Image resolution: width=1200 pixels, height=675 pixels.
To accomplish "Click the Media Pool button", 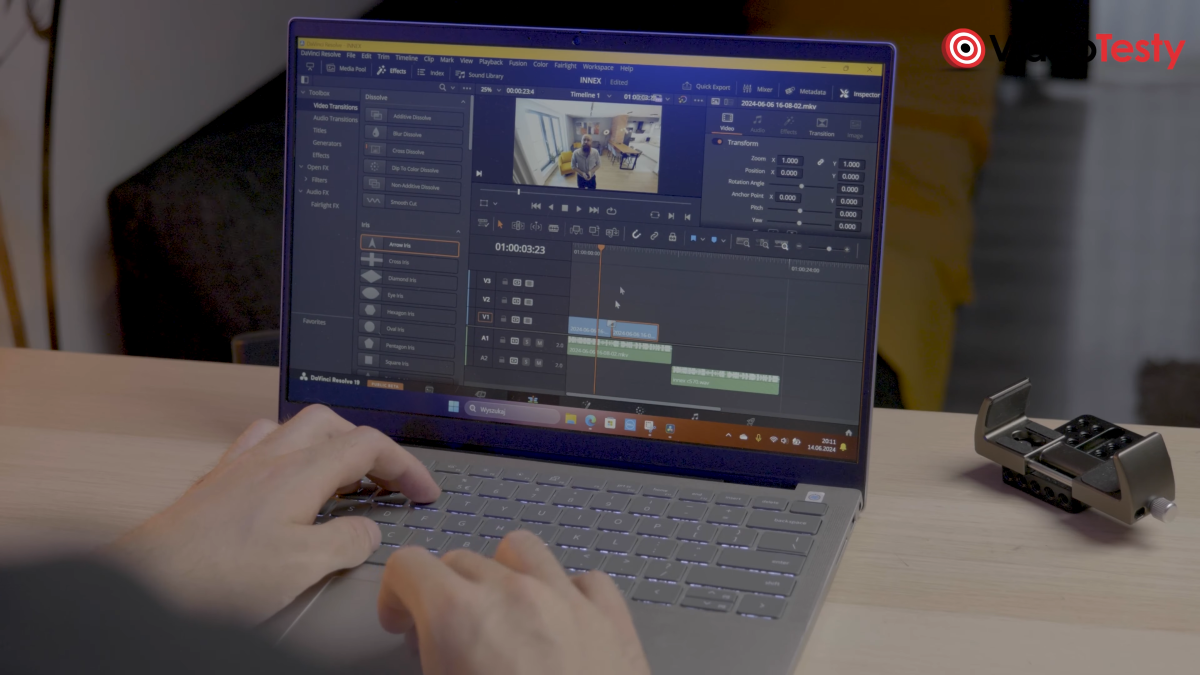I will 346,69.
